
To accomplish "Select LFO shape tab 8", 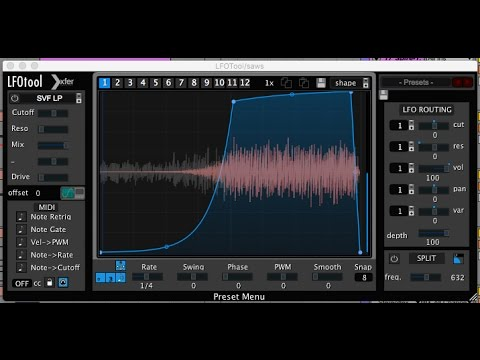I will pos(194,83).
